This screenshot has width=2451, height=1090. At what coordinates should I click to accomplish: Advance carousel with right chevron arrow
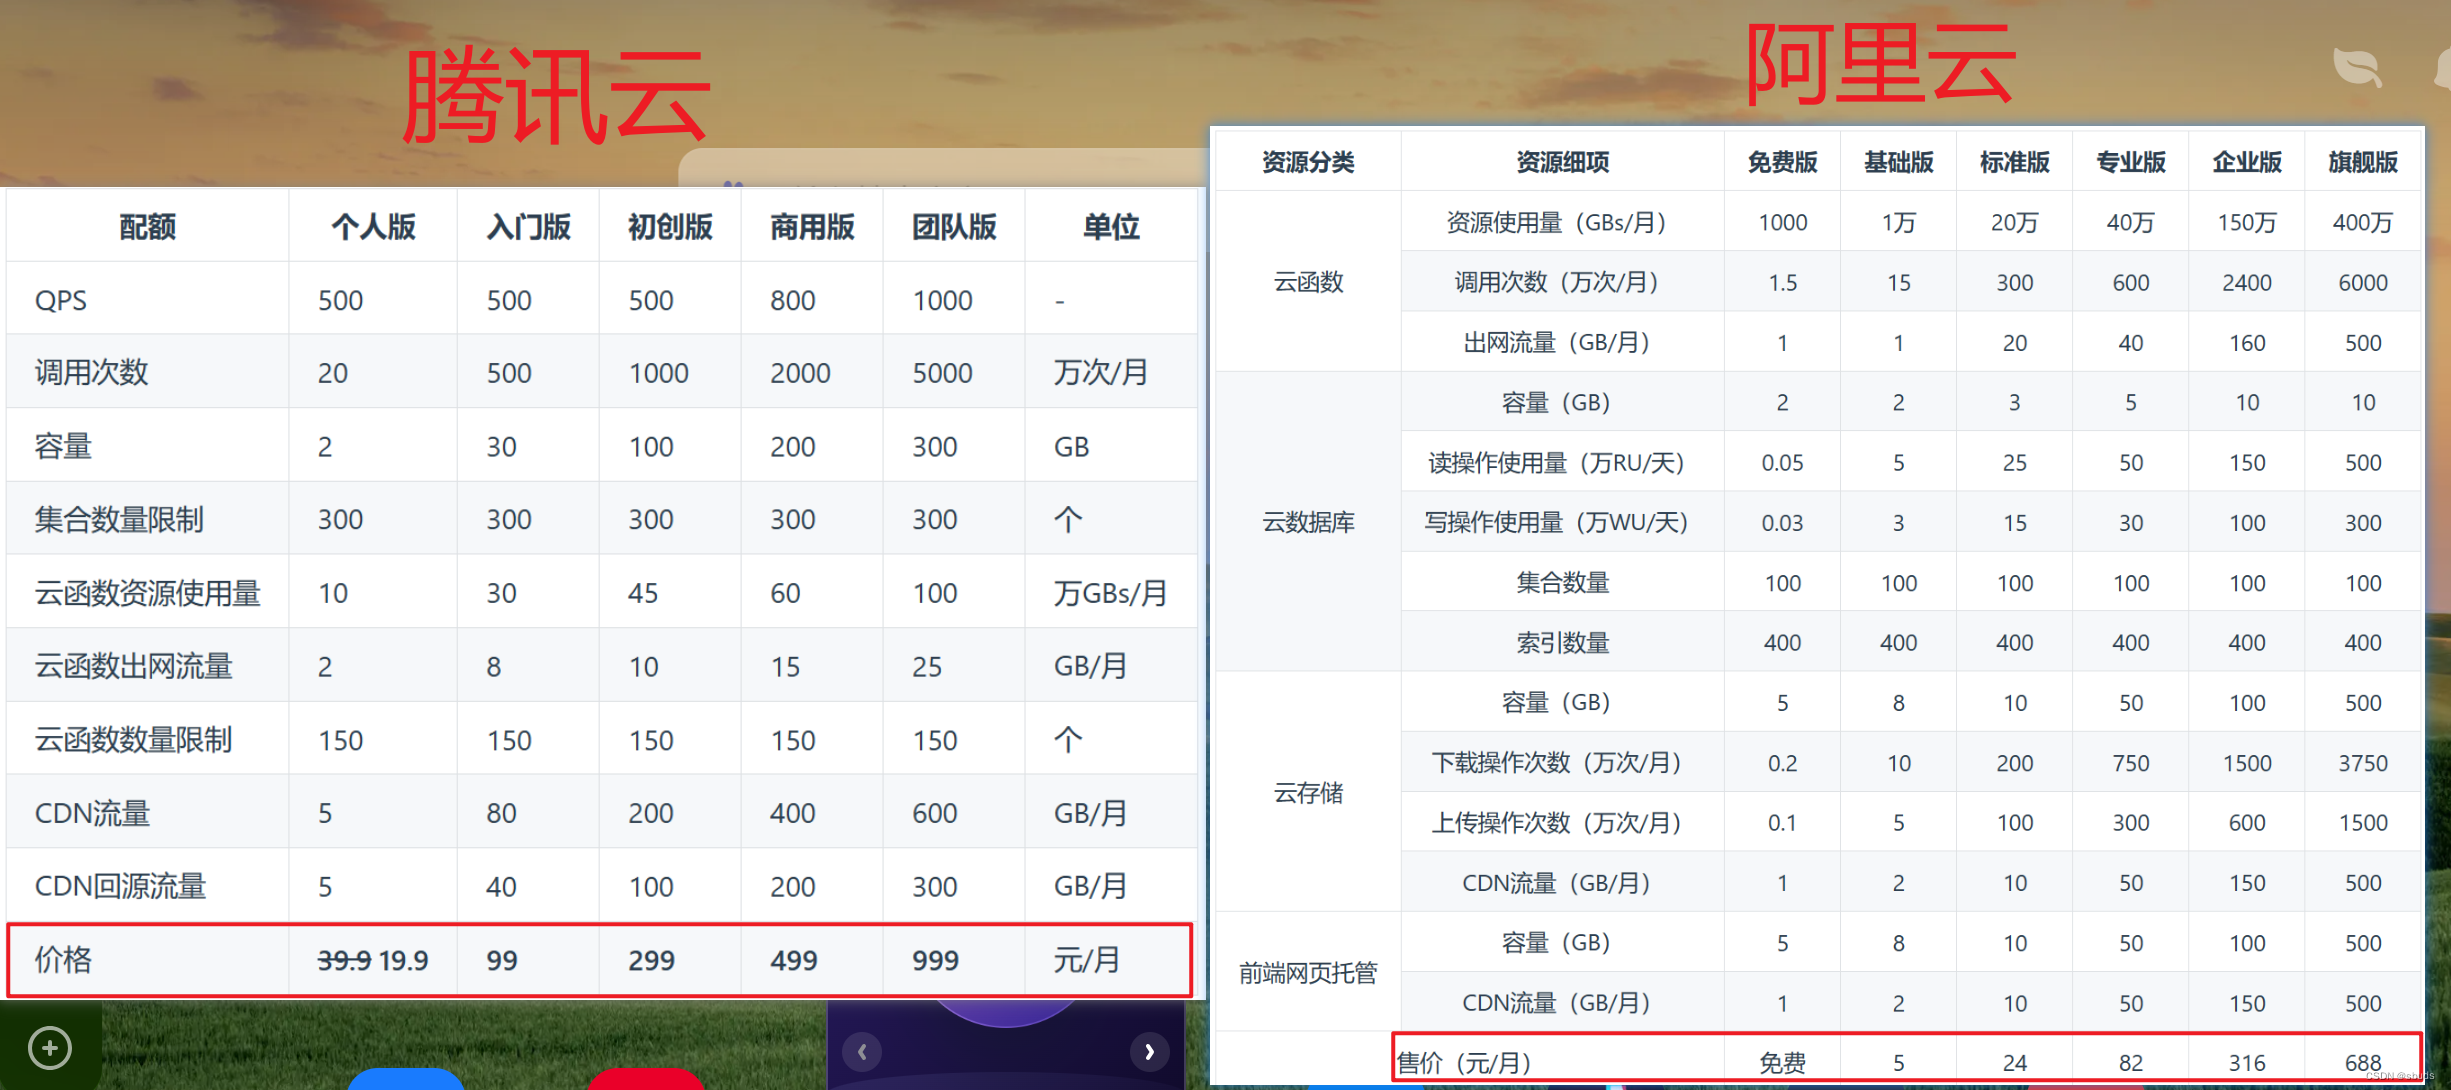pos(1149,1051)
